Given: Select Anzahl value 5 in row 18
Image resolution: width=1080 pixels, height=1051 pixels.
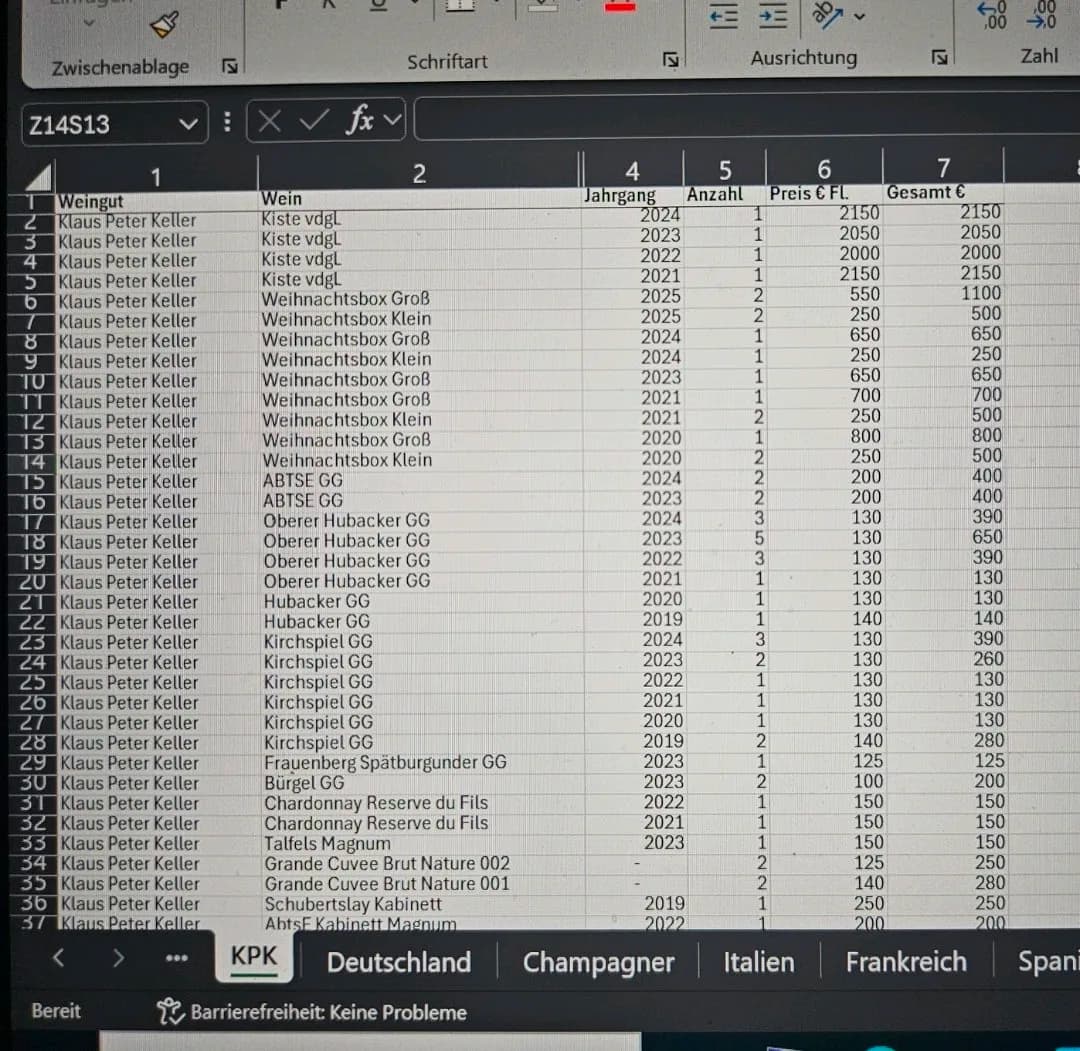Looking at the screenshot, I should pyautogui.click(x=727, y=538).
